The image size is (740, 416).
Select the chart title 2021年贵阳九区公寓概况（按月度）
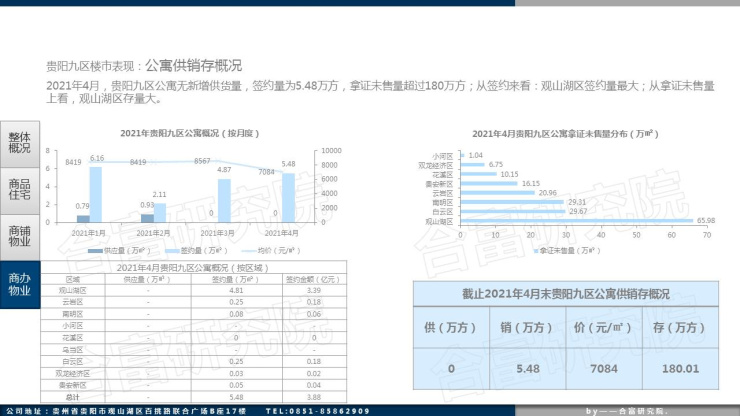coord(189,134)
